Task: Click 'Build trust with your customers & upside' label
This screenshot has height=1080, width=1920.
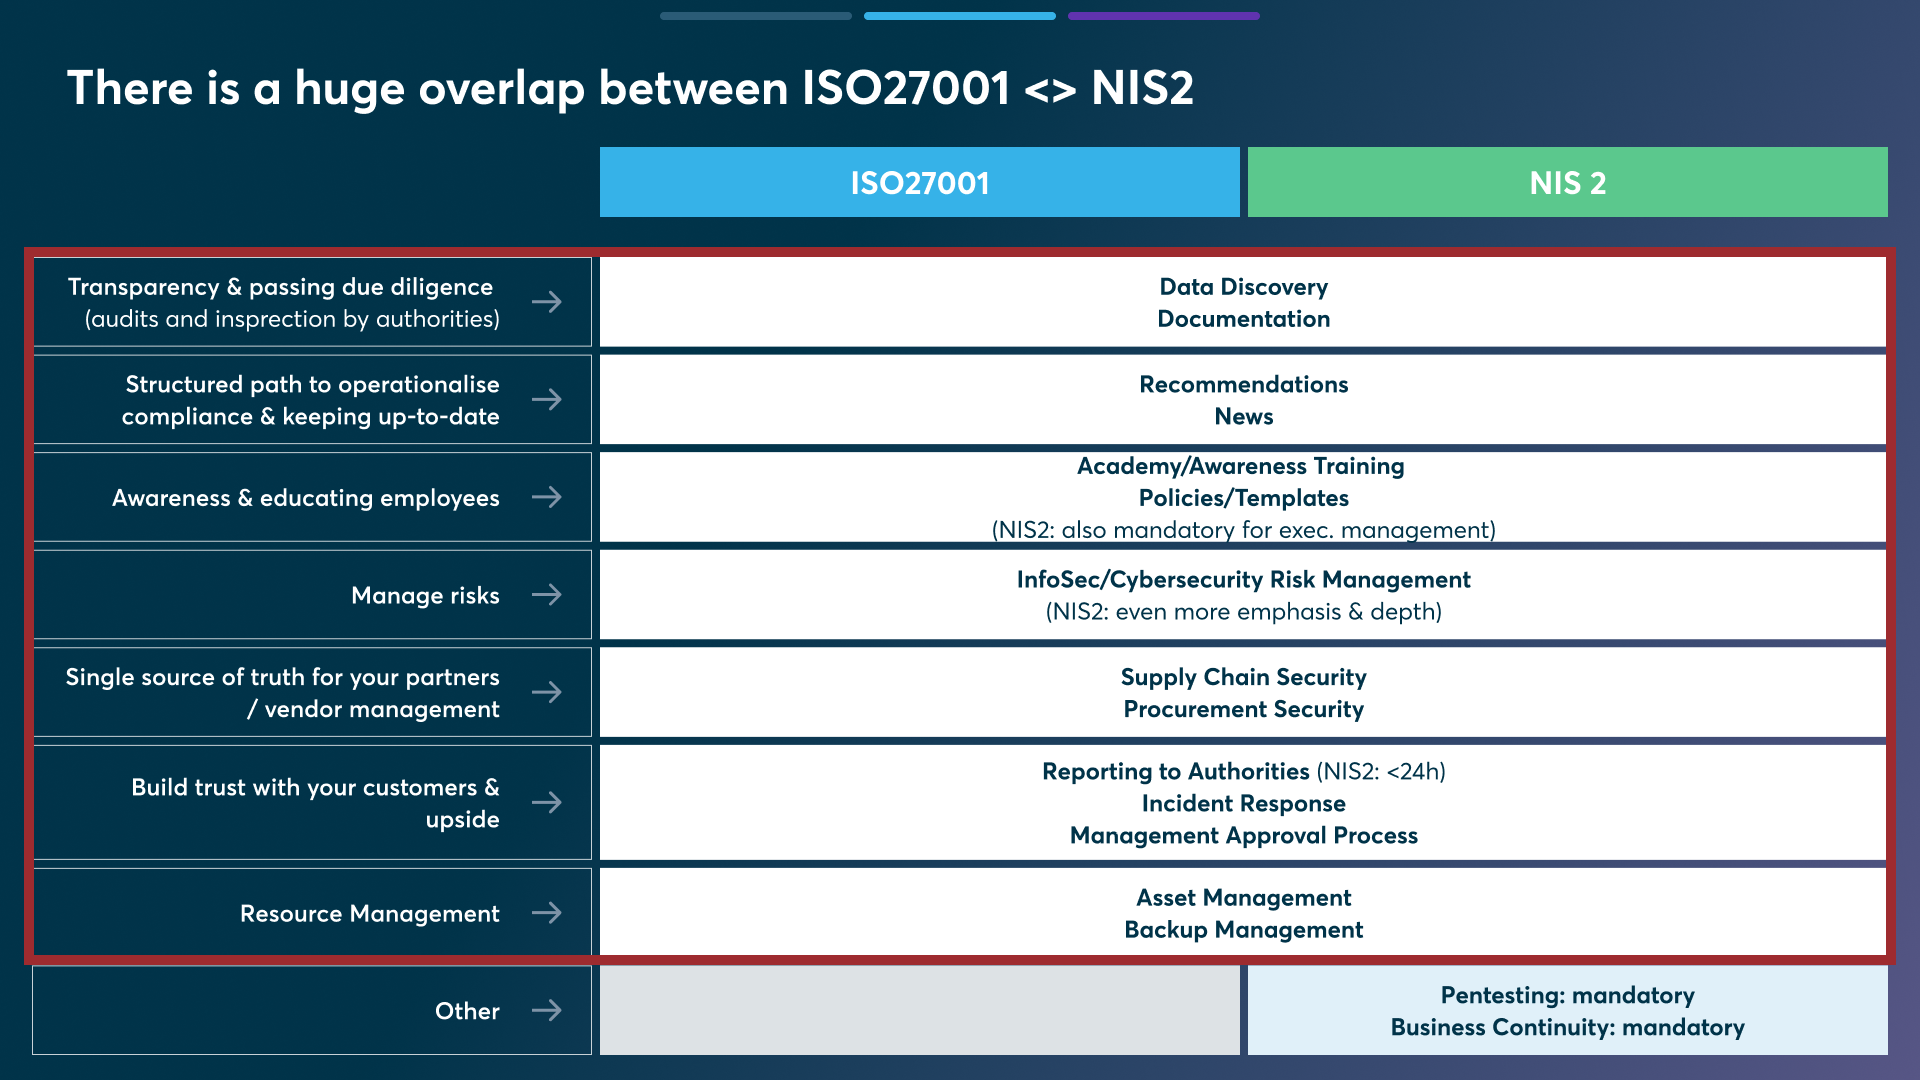Action: (x=315, y=803)
